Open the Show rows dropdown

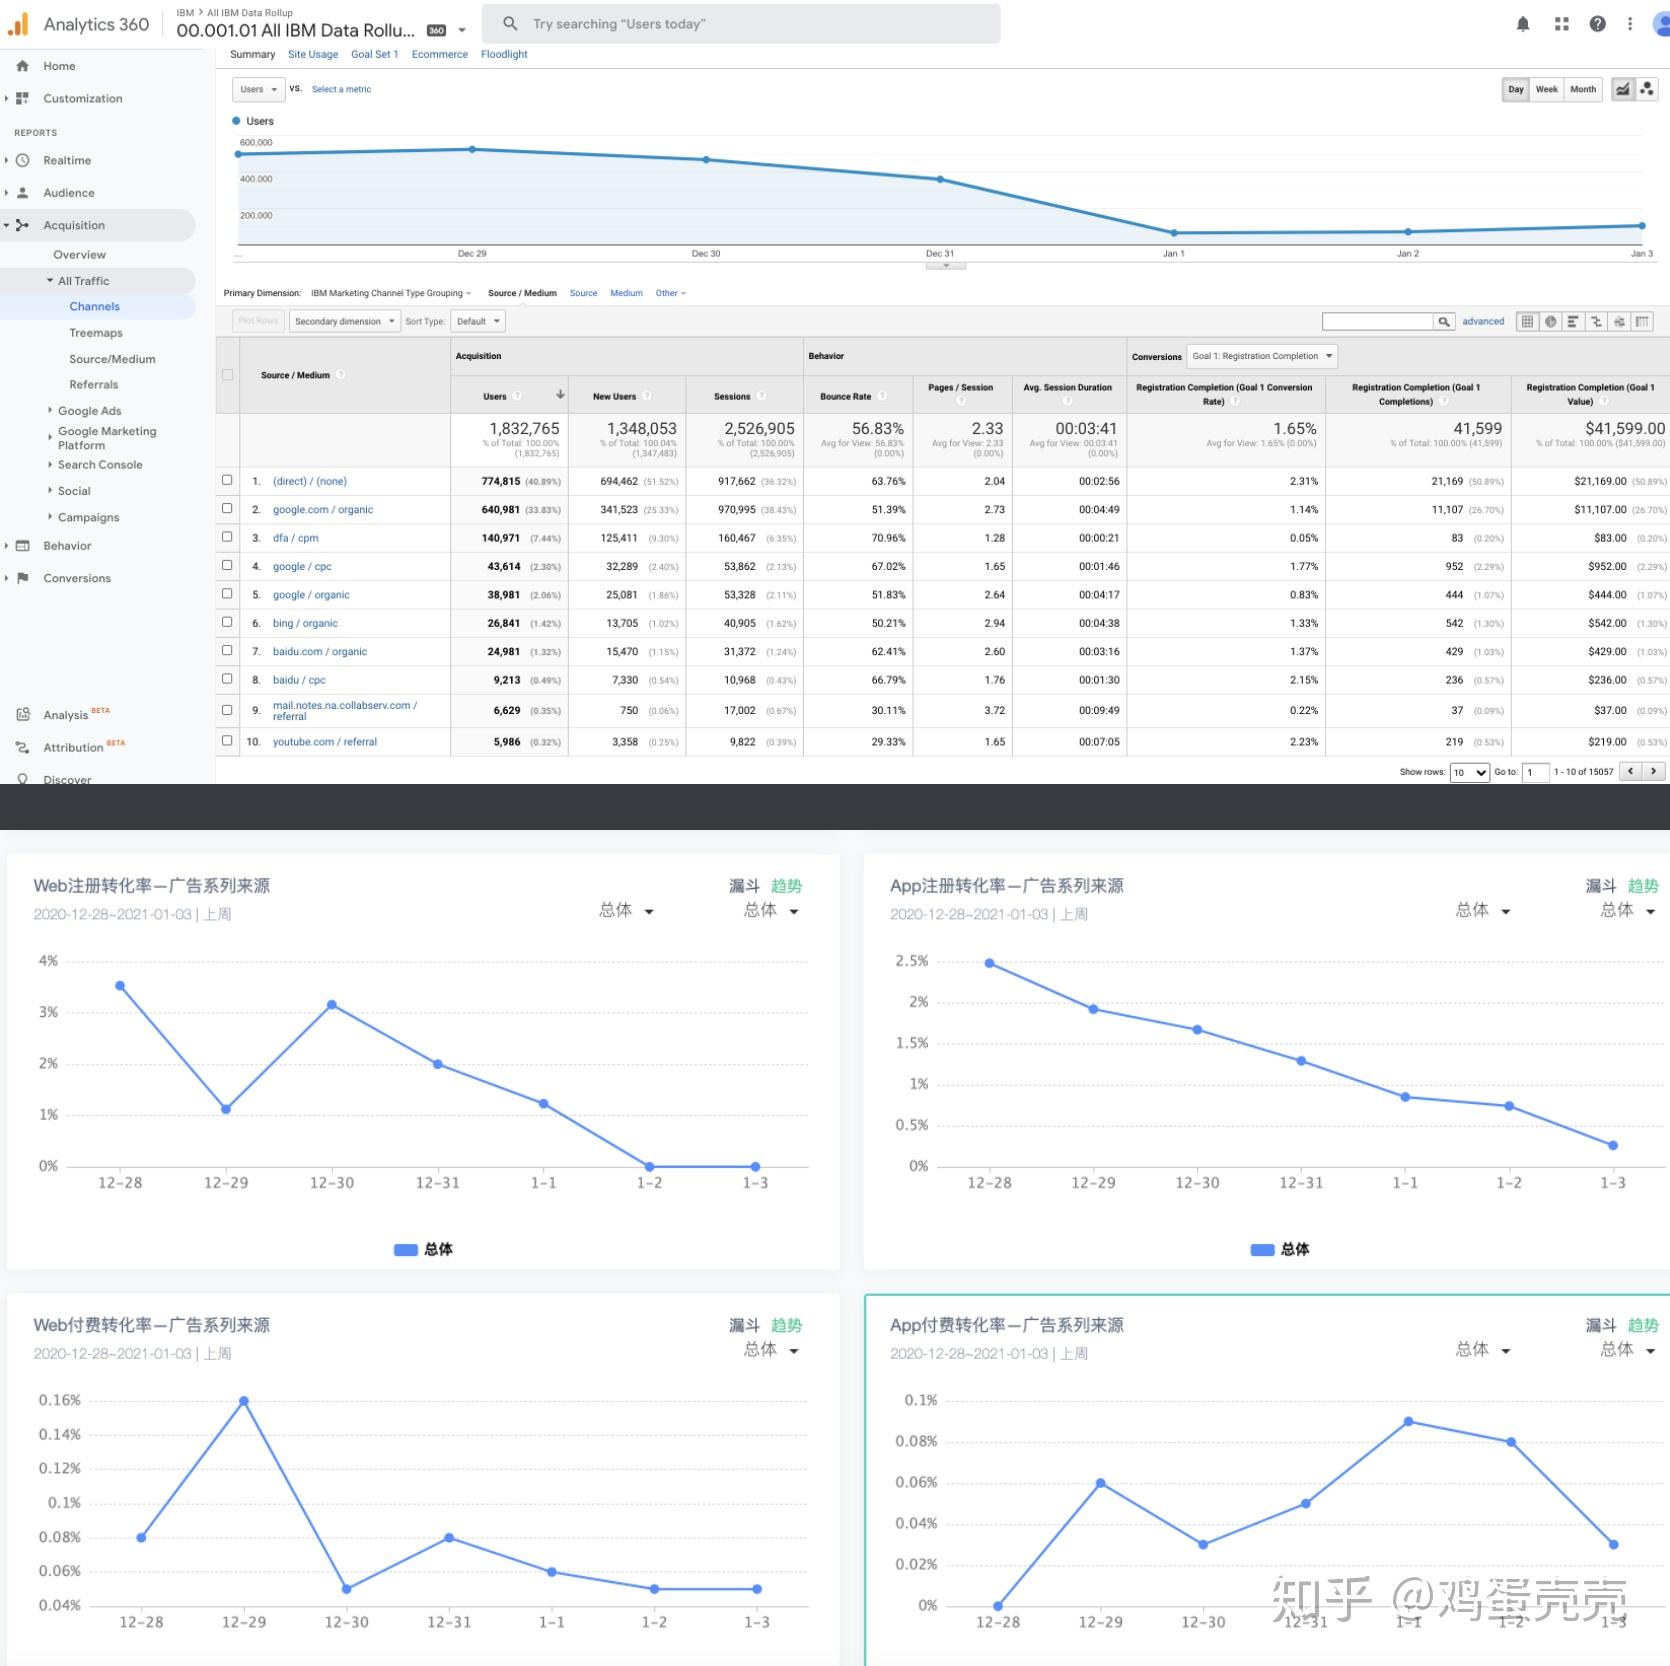tap(1469, 772)
